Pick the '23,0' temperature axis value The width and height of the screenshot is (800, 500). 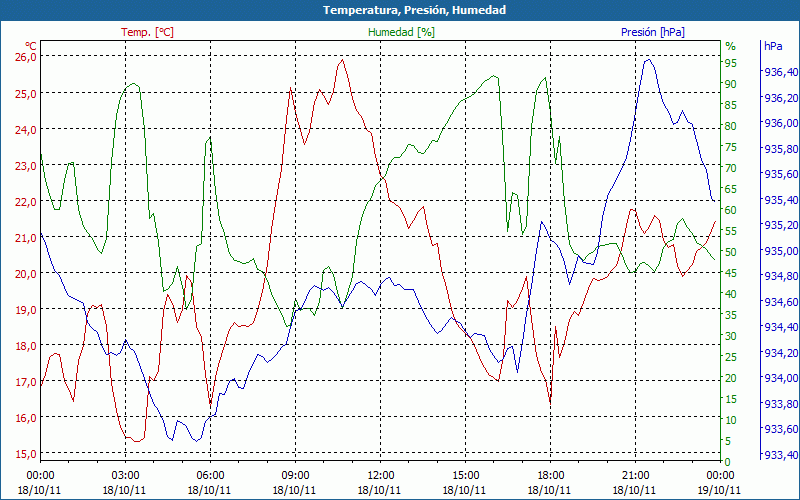point(27,166)
